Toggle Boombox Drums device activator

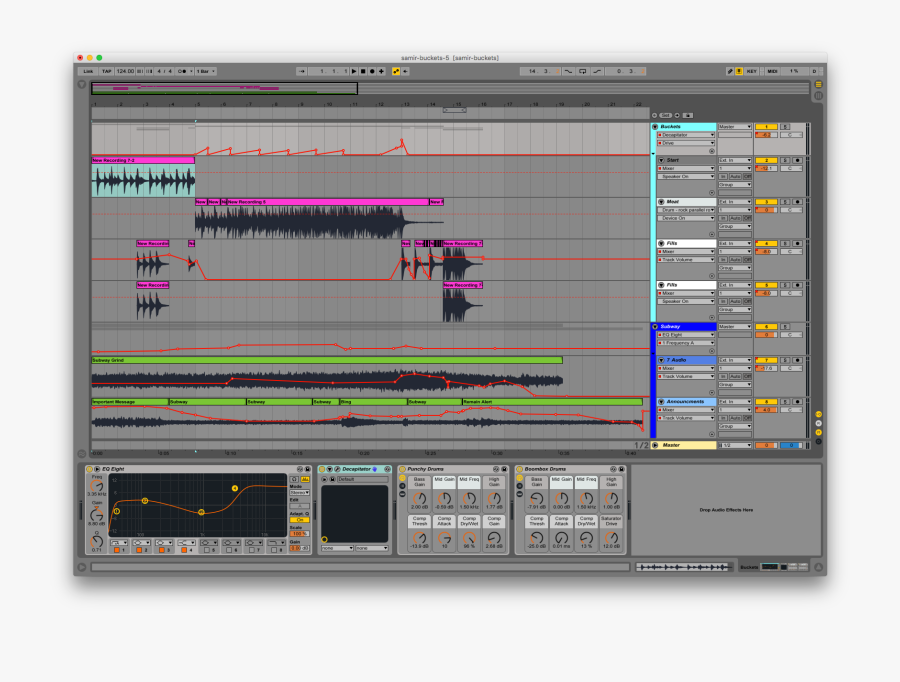(519, 470)
